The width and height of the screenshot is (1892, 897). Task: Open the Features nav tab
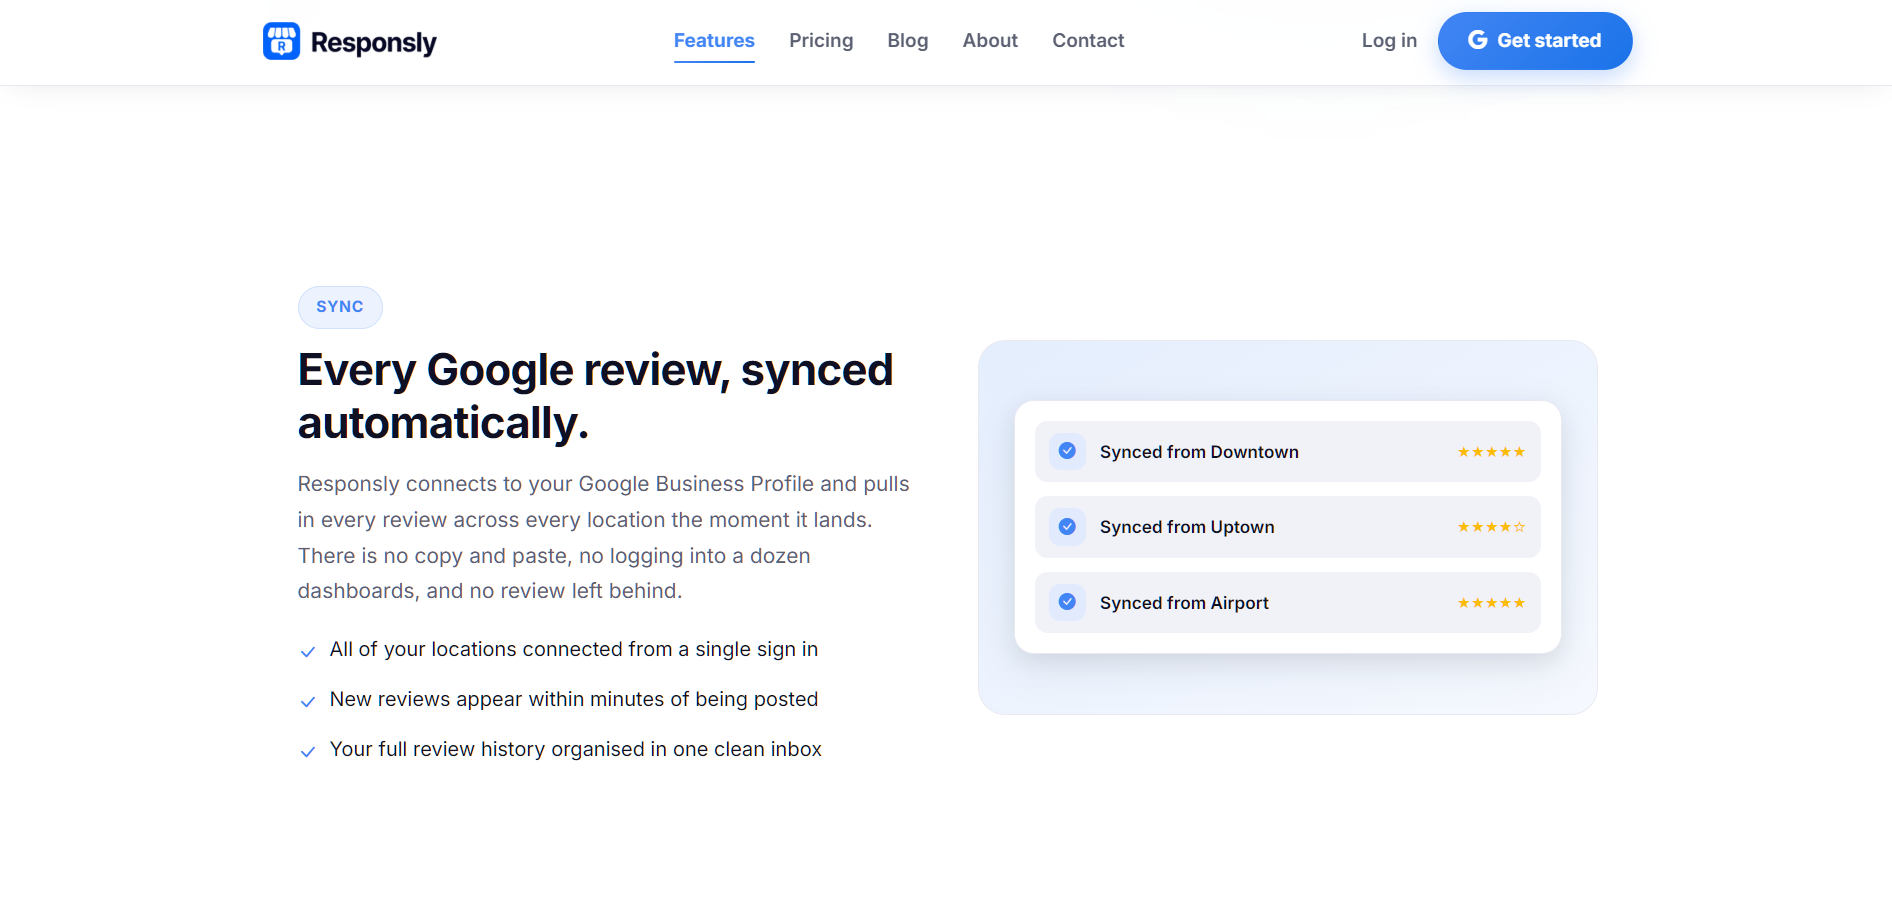[x=714, y=41]
